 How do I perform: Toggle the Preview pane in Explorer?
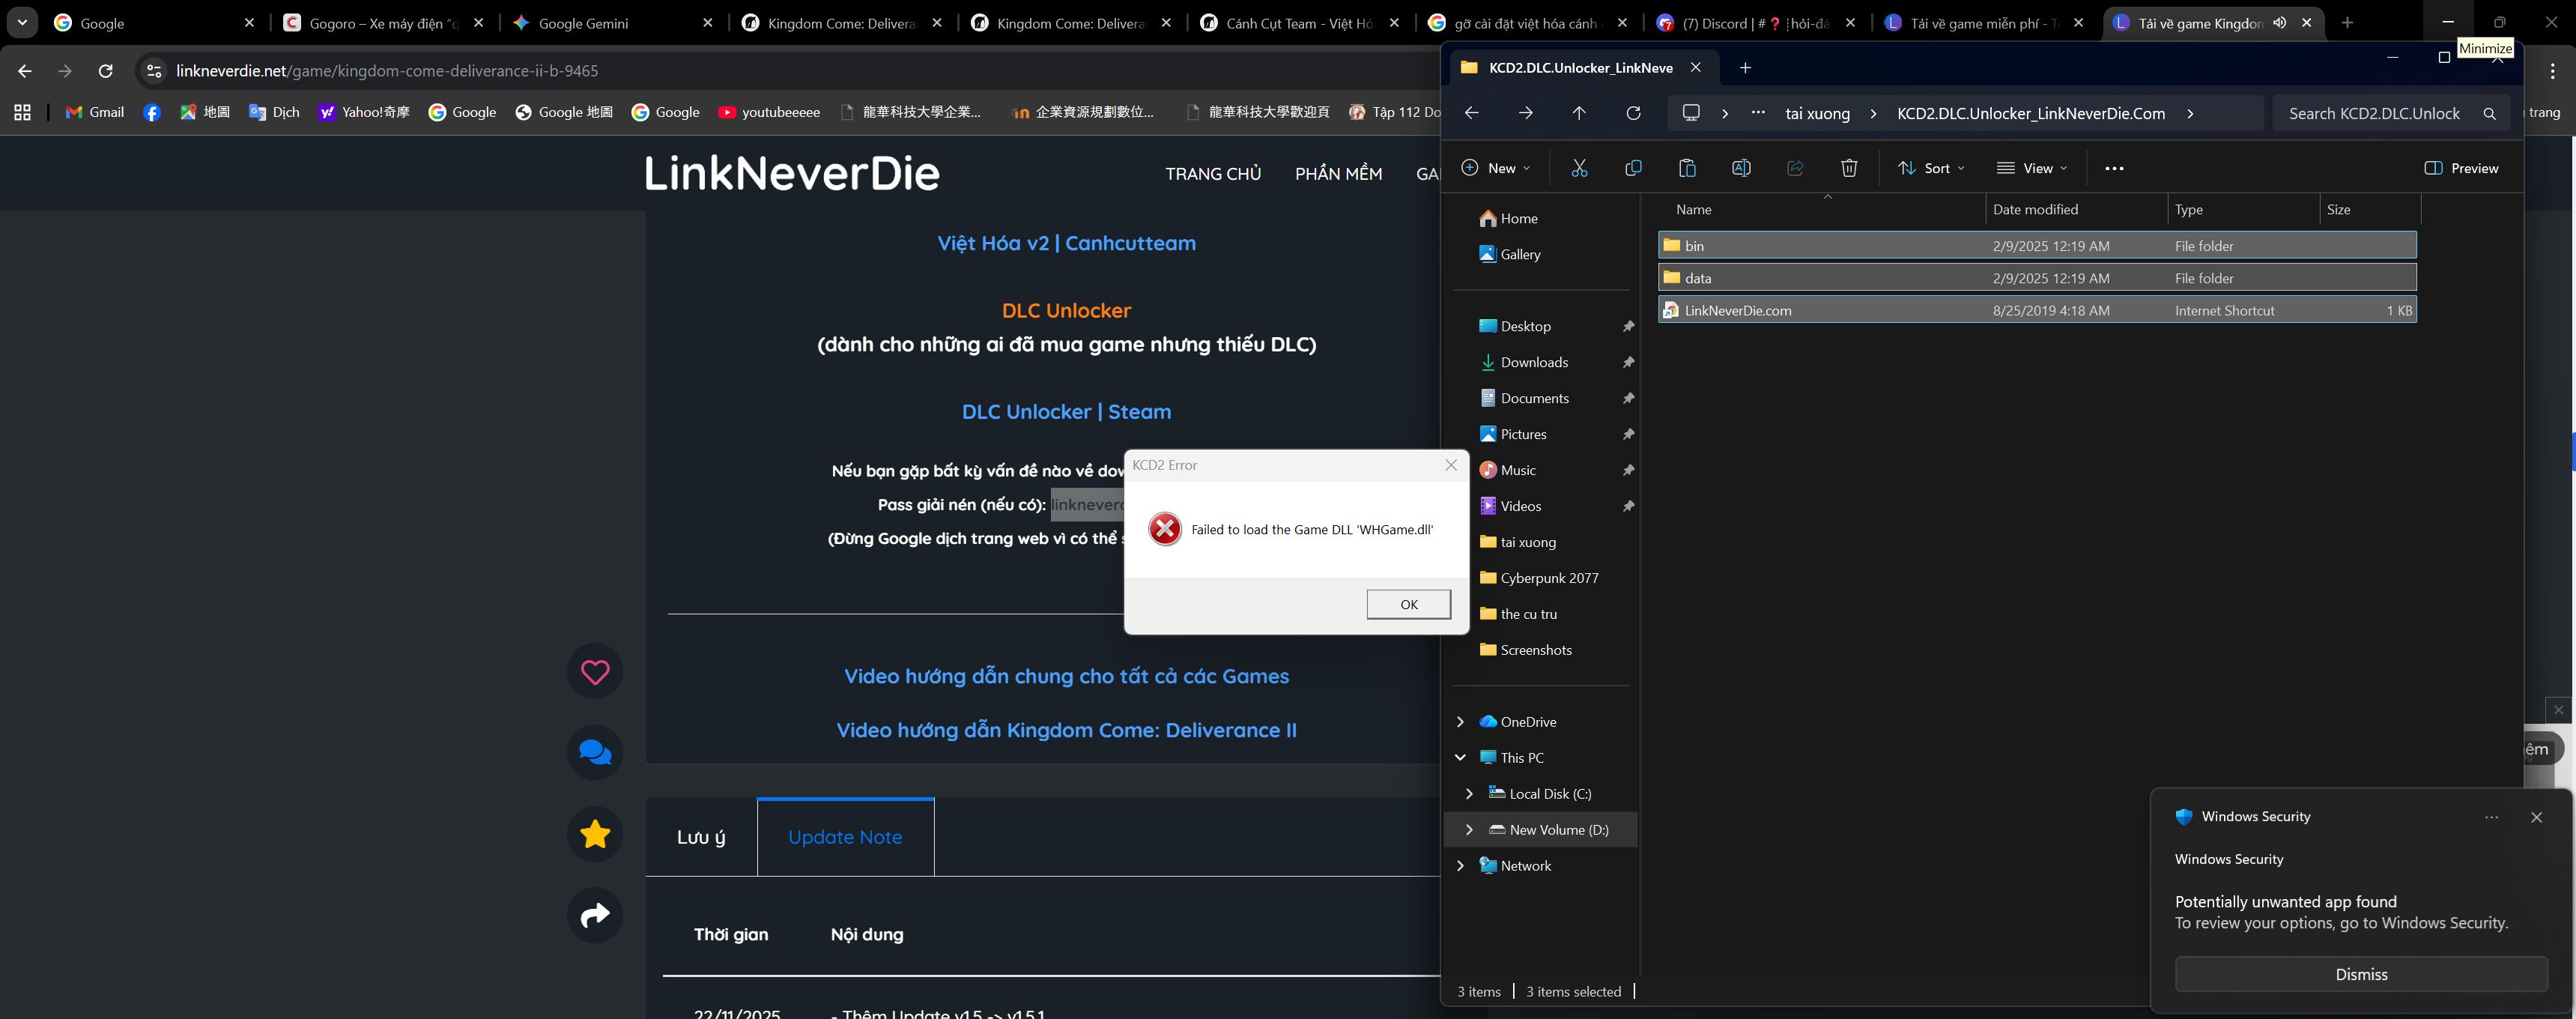tap(2461, 168)
